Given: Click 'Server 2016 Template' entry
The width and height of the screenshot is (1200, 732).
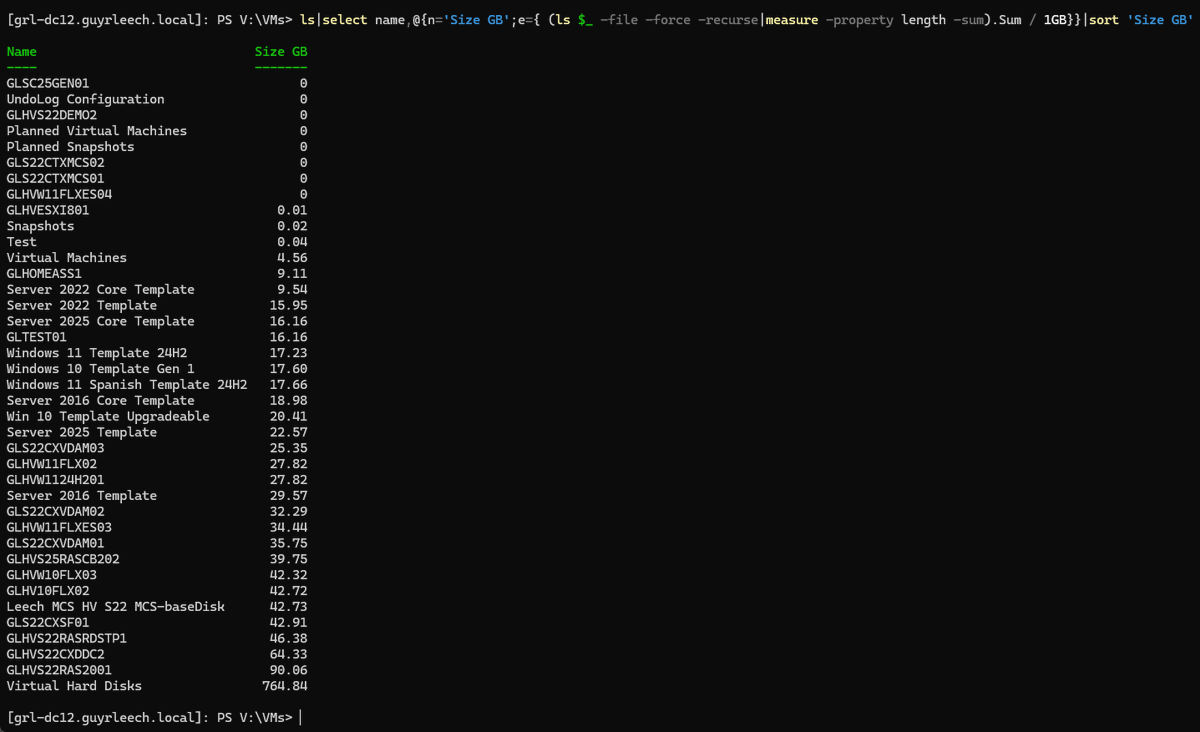Looking at the screenshot, I should coord(81,496).
